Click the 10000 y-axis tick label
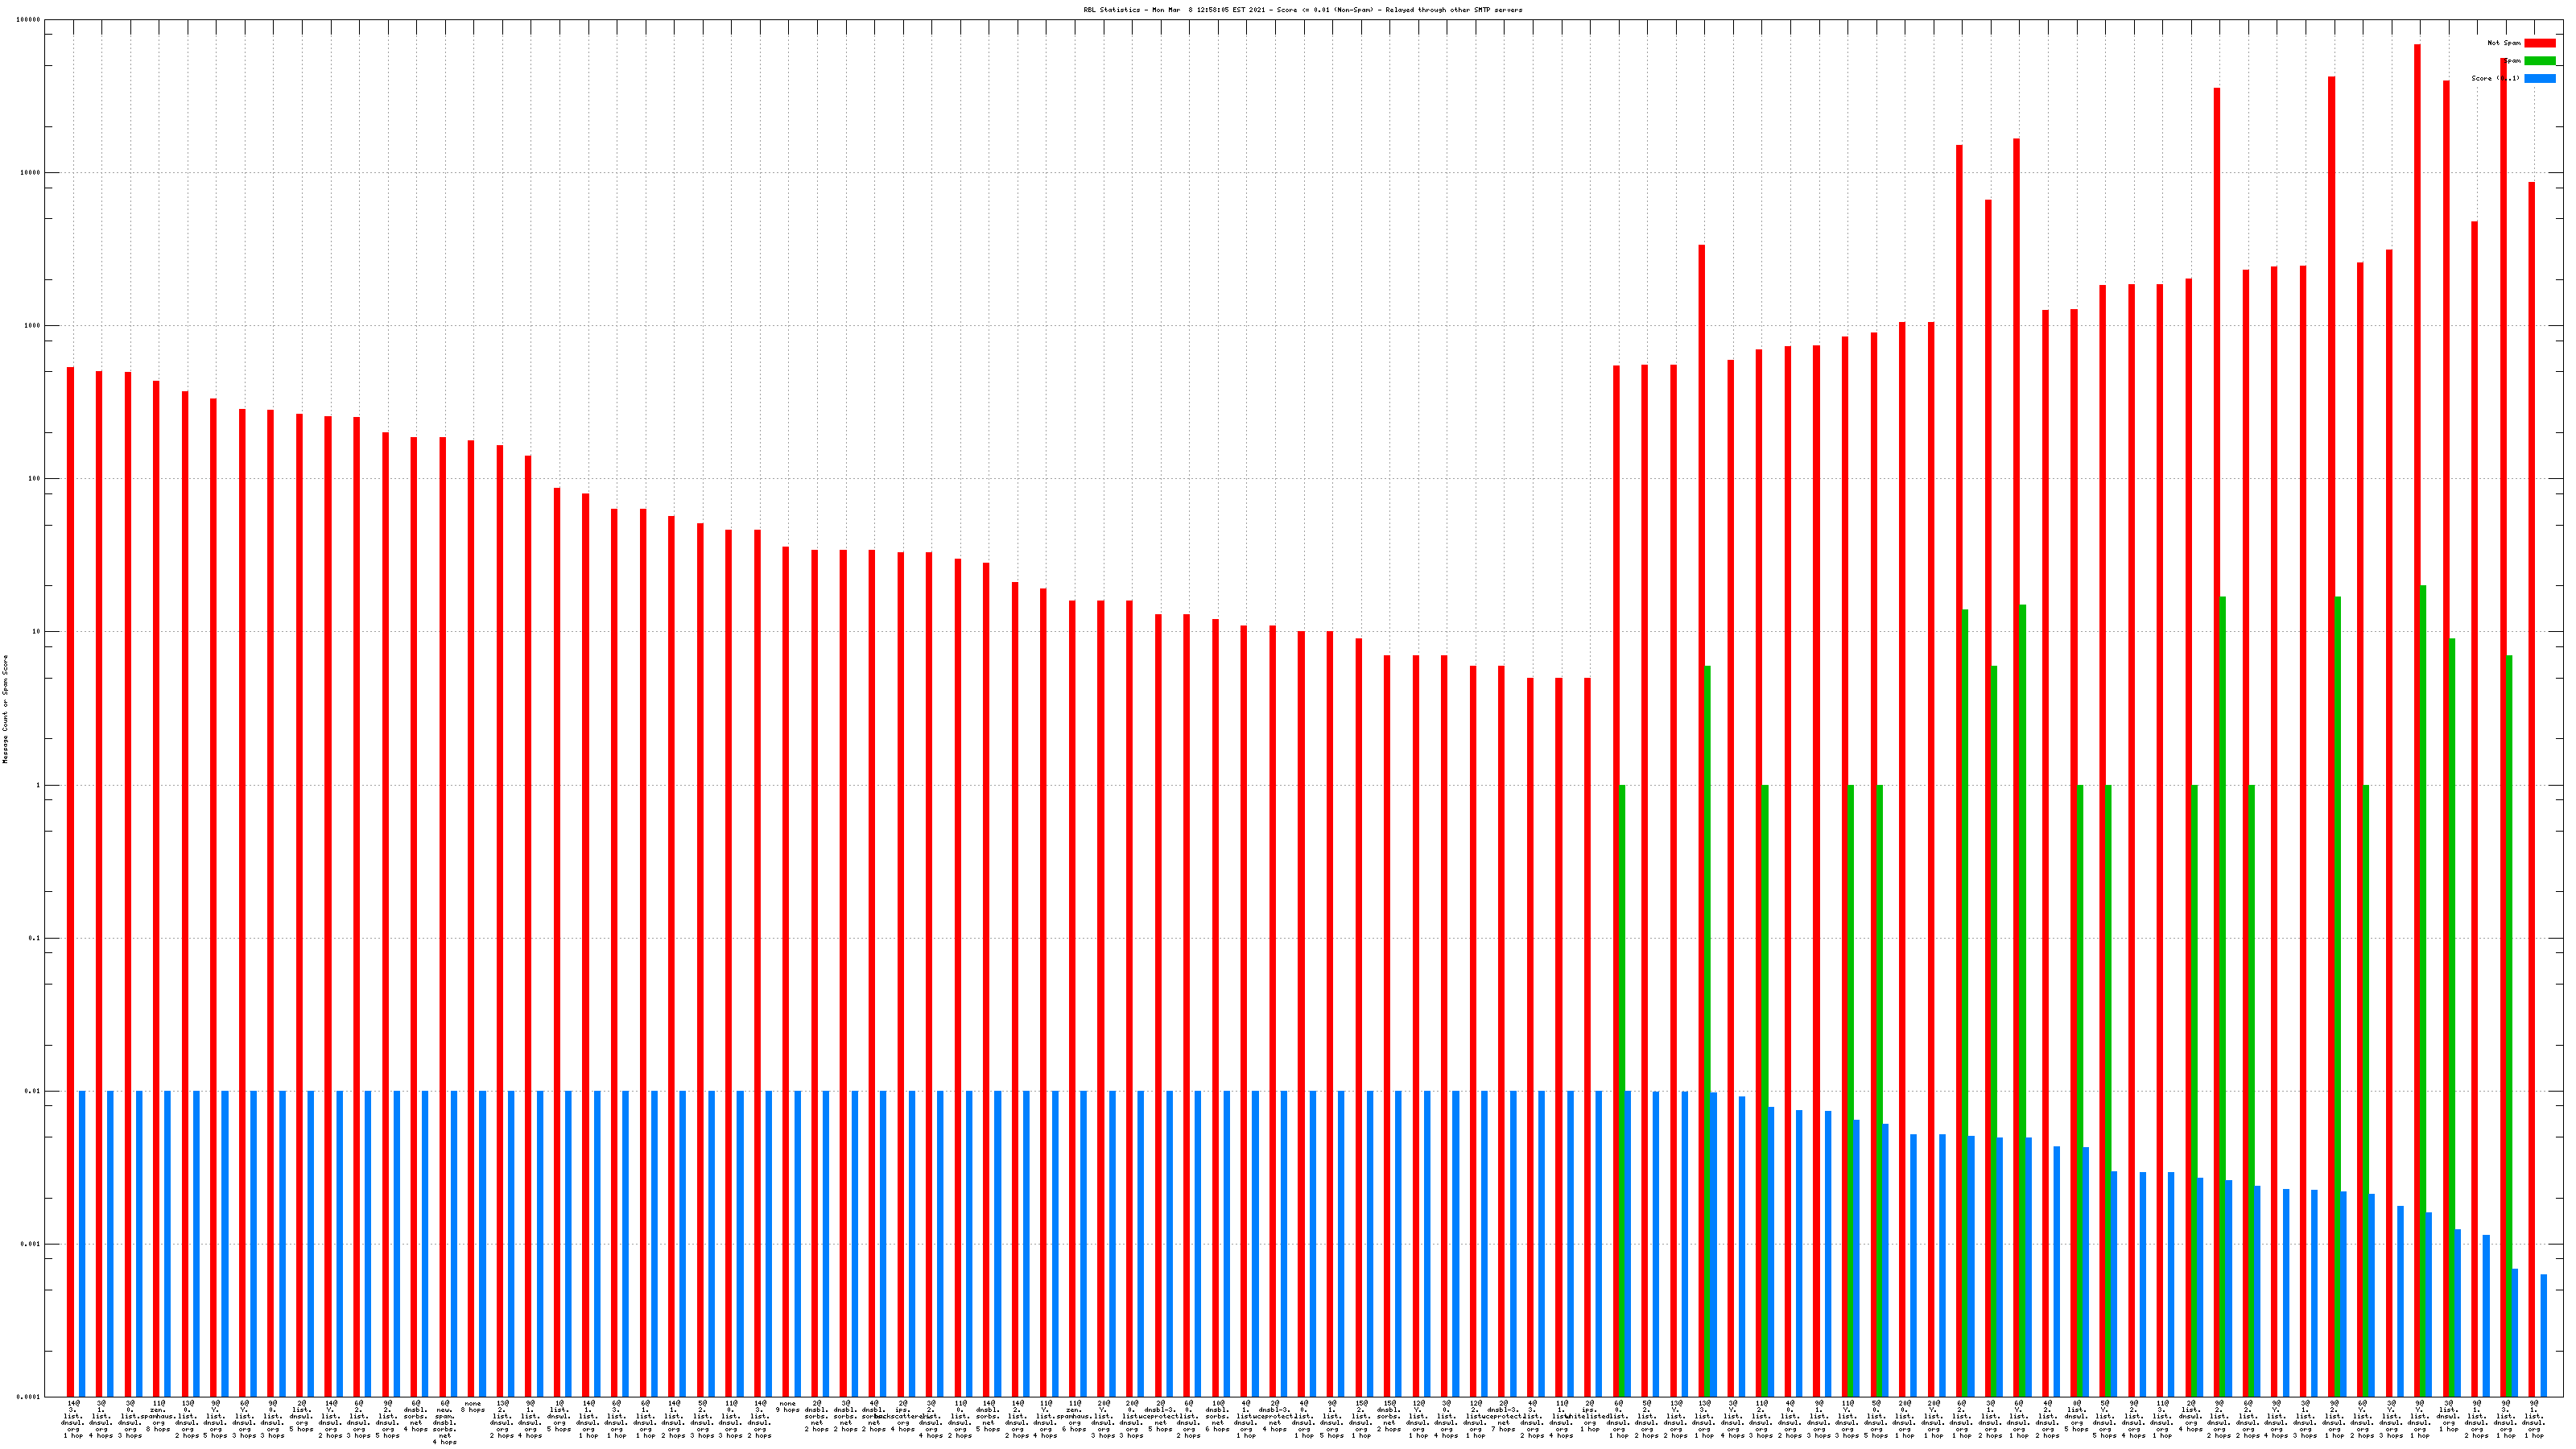2576x1449 pixels. click(31, 172)
